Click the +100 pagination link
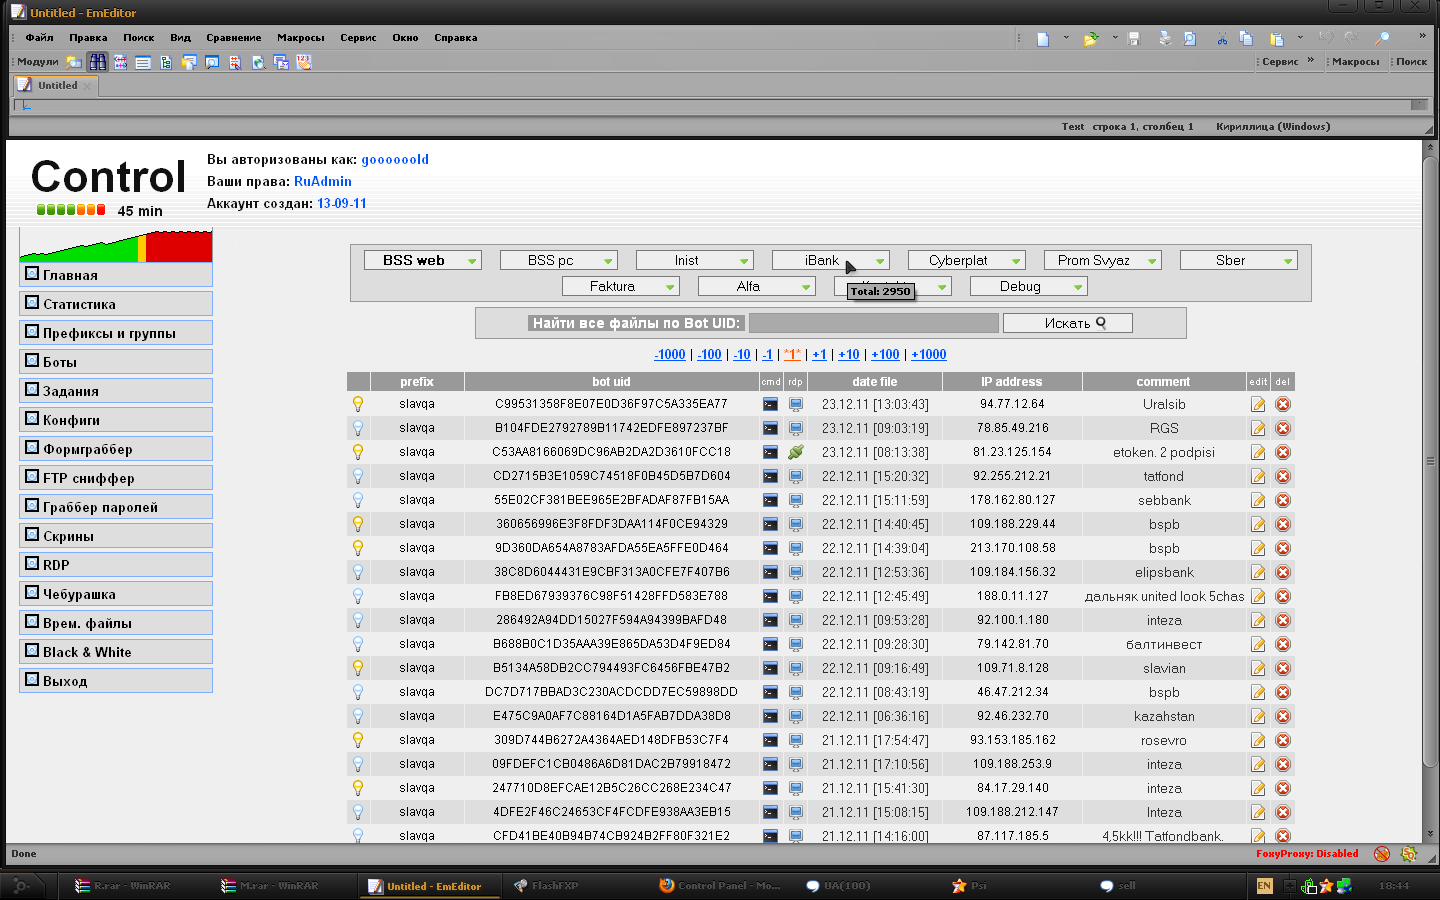Screen dimensions: 1440x900 point(885,354)
